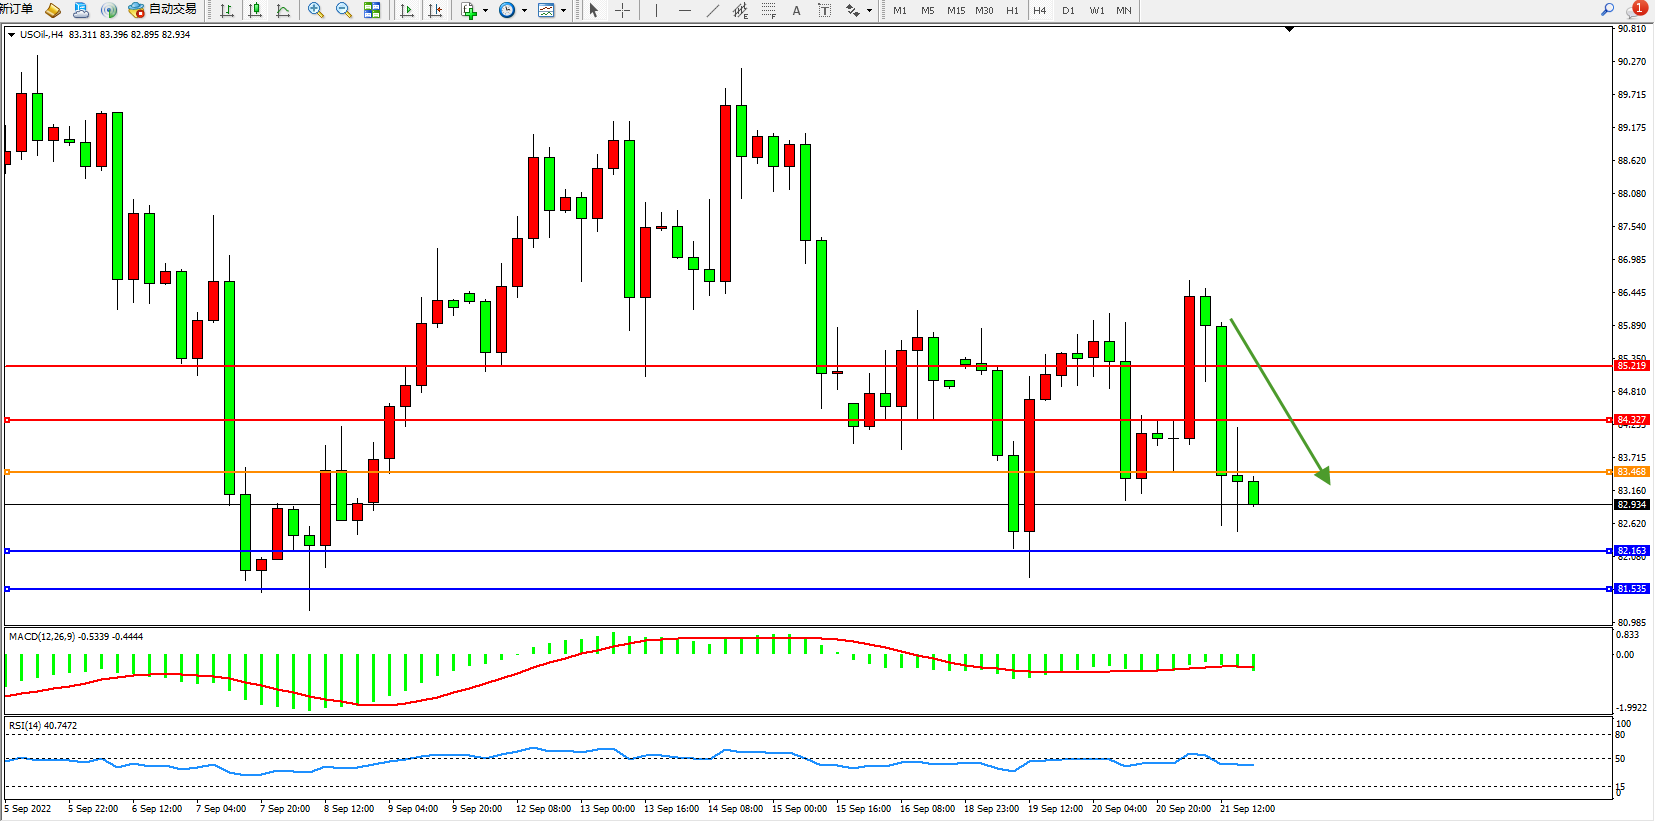Select the Fibonacci retracement tool

pyautogui.click(x=768, y=10)
